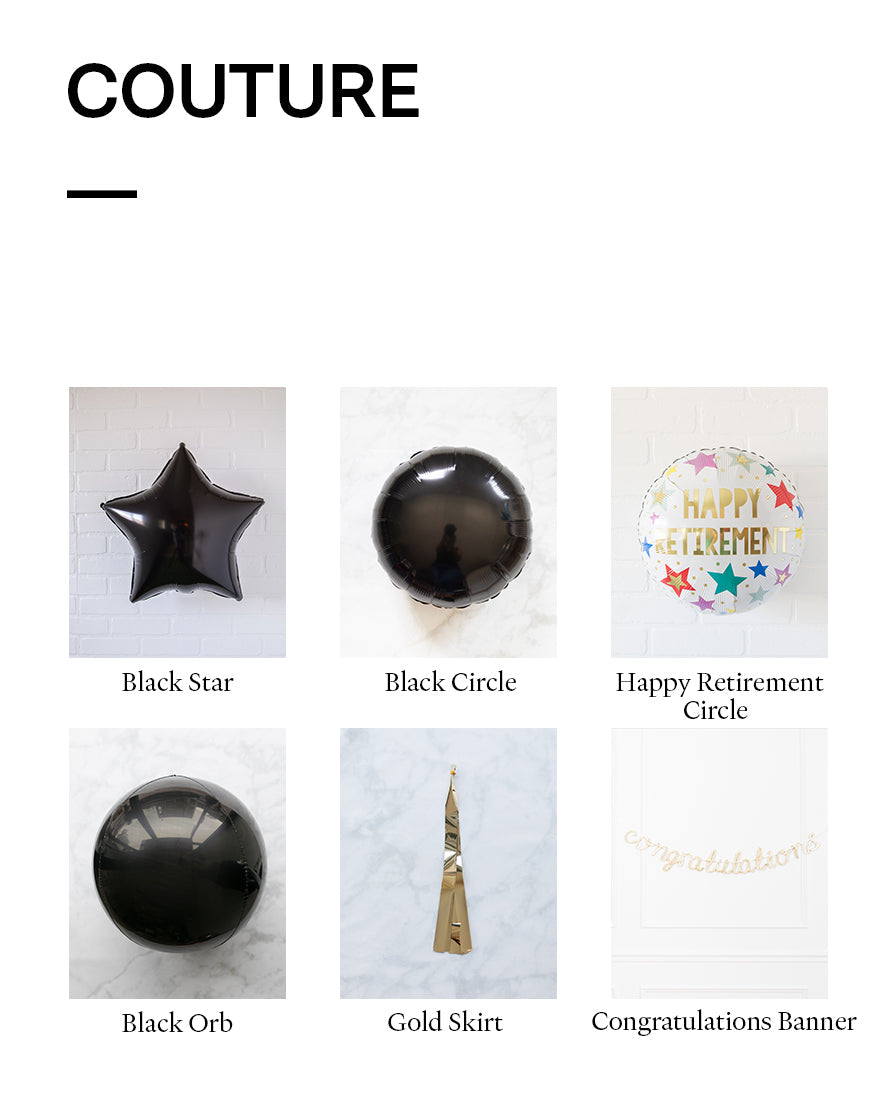
Task: Select the gold HAPPY RETIREMENT lettering on balloon
Action: coord(722,522)
